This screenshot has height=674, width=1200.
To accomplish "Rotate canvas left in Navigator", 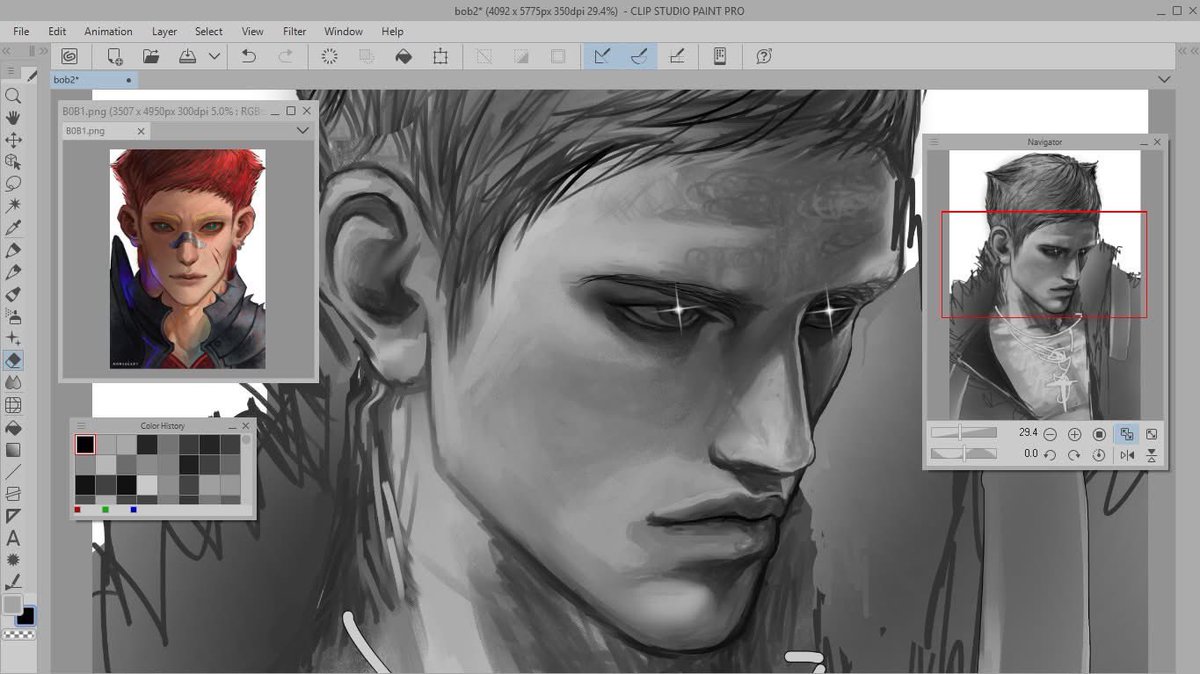I will (1050, 455).
